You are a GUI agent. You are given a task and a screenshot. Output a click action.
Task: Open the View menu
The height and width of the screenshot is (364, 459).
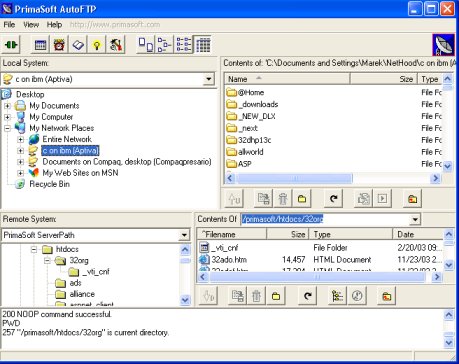(x=31, y=25)
